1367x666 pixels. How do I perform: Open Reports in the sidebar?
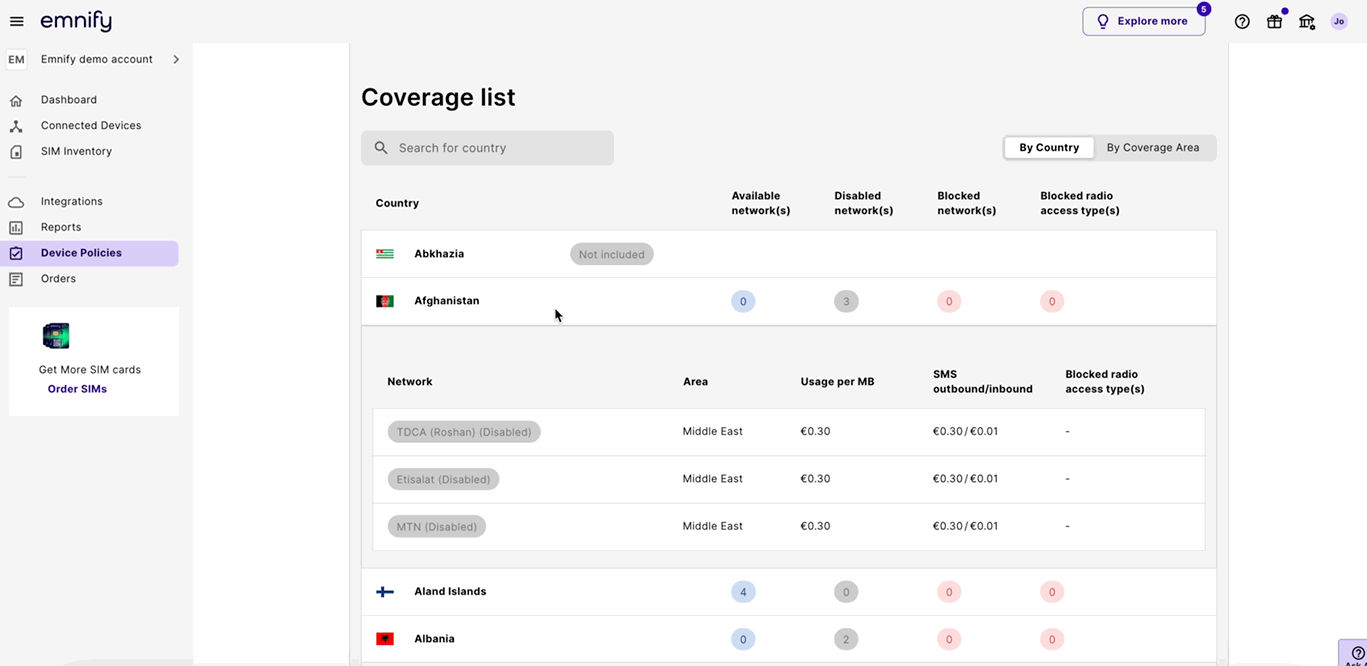(x=61, y=228)
